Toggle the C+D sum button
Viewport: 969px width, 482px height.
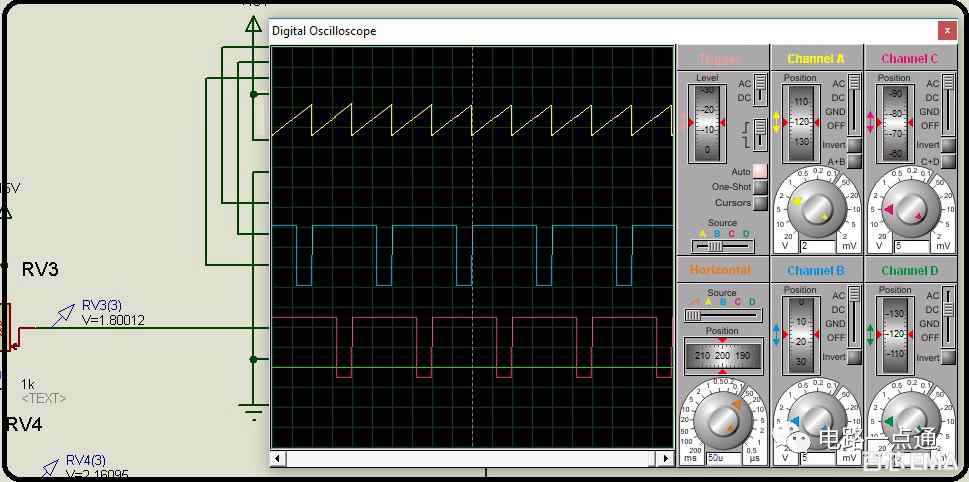tap(948, 161)
